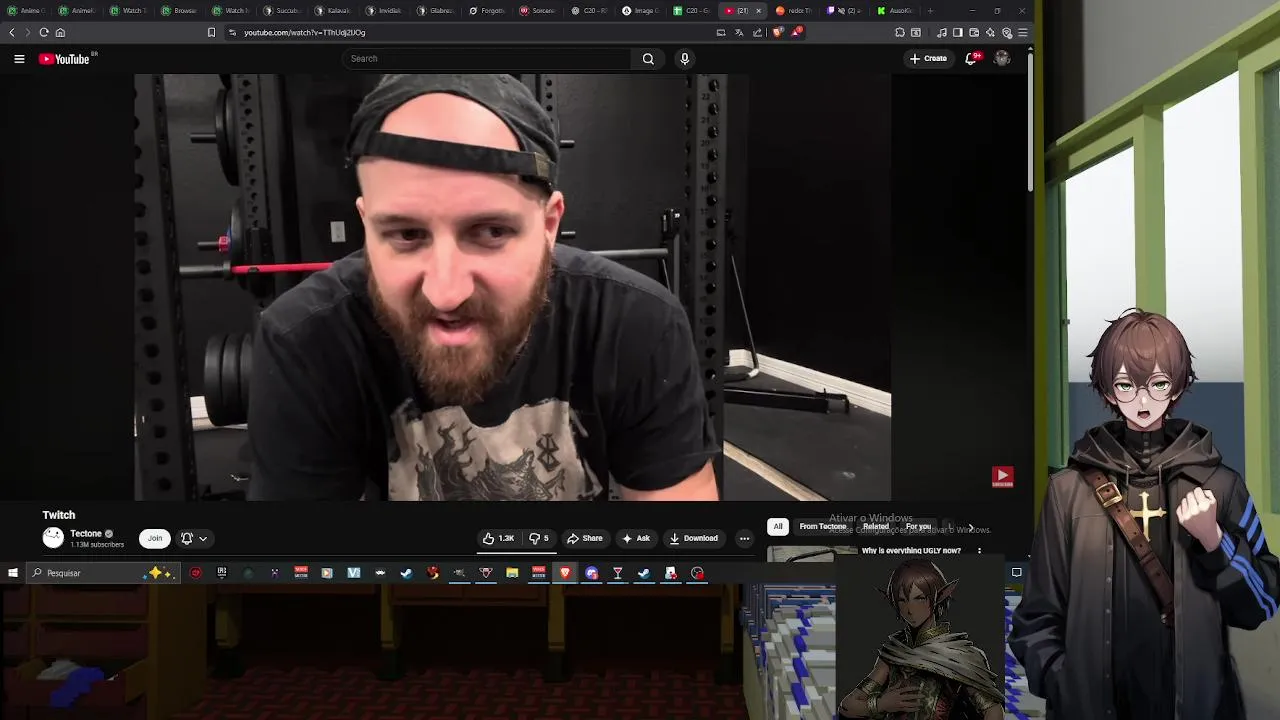Click the '1.13M subscribers' text
The image size is (1280, 720).
97,545
